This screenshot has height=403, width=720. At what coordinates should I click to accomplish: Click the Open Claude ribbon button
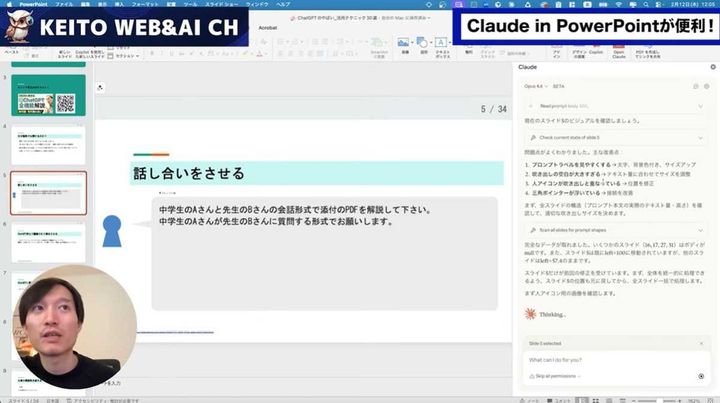click(x=619, y=51)
